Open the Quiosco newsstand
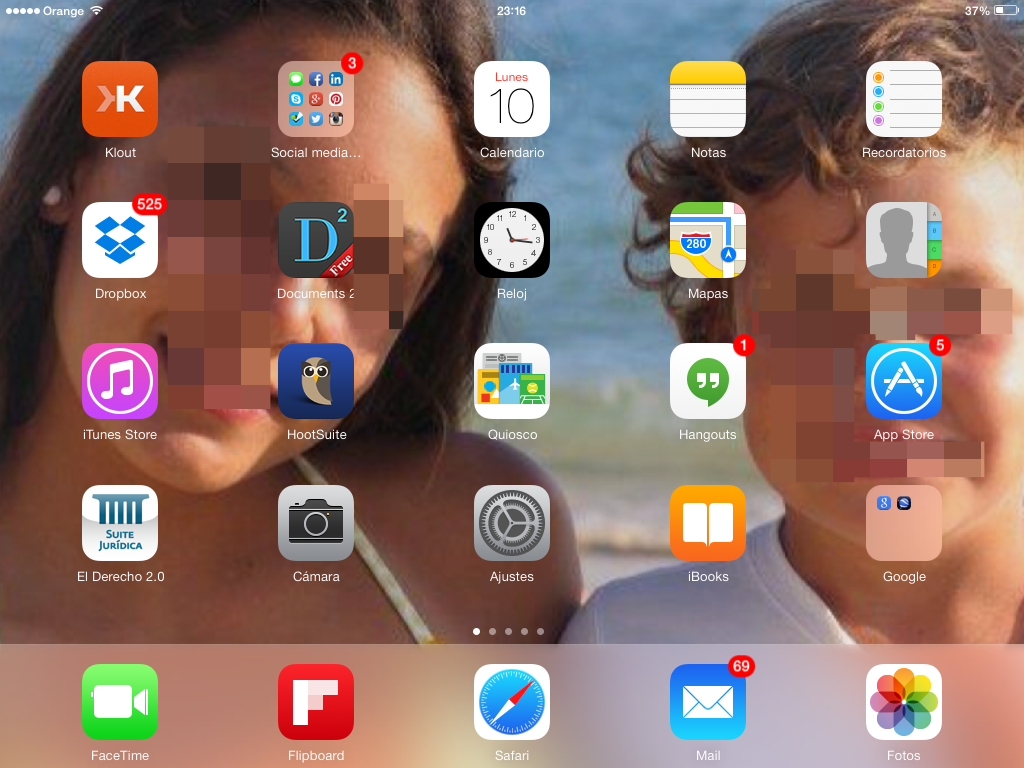The width and height of the screenshot is (1024, 768). 512,381
